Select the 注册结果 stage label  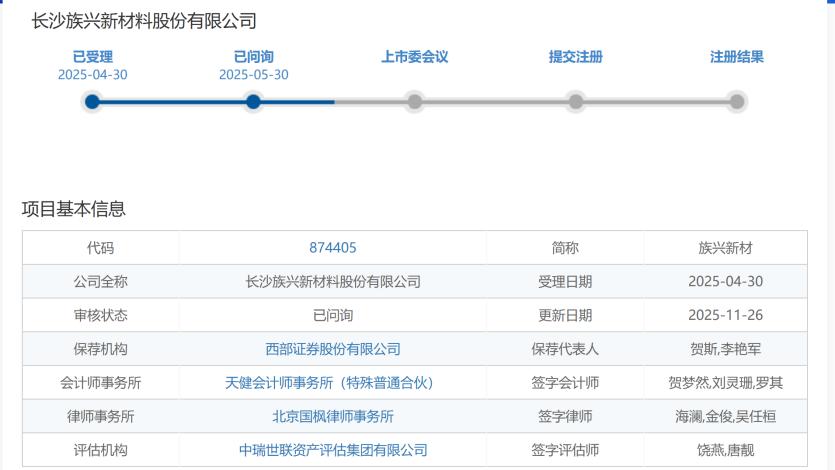pos(737,57)
